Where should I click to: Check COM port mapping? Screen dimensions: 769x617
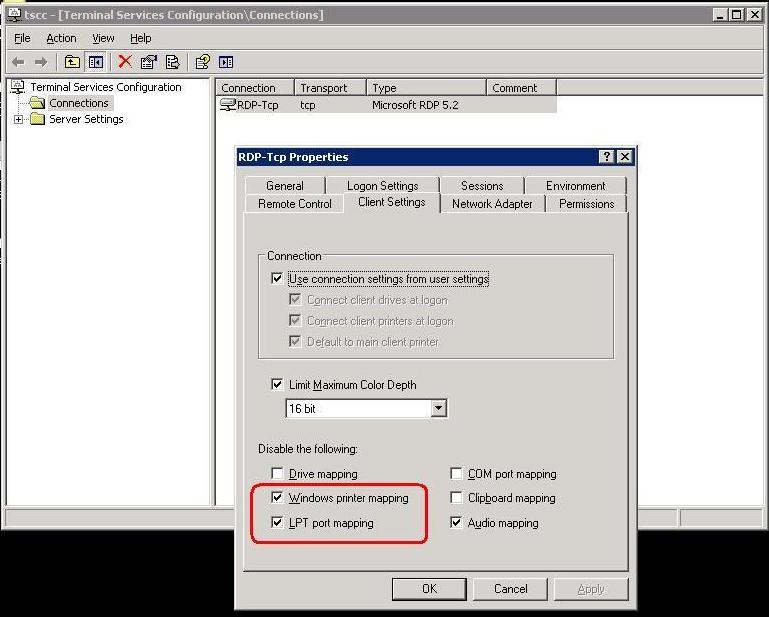(x=456, y=473)
